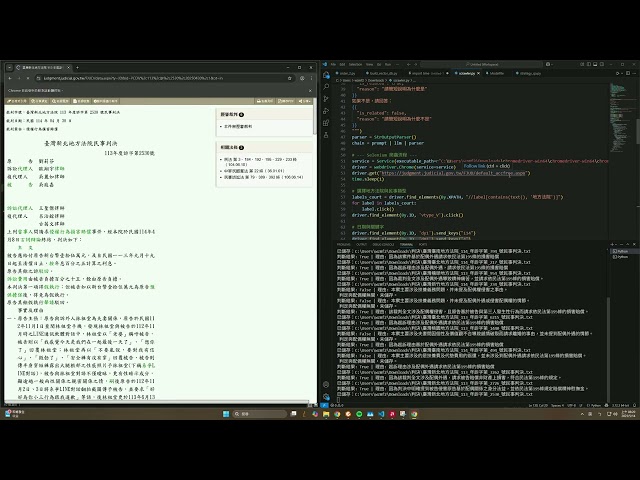Stop page loading in Chrome
This screenshot has width=640, height=480.
point(28,78)
